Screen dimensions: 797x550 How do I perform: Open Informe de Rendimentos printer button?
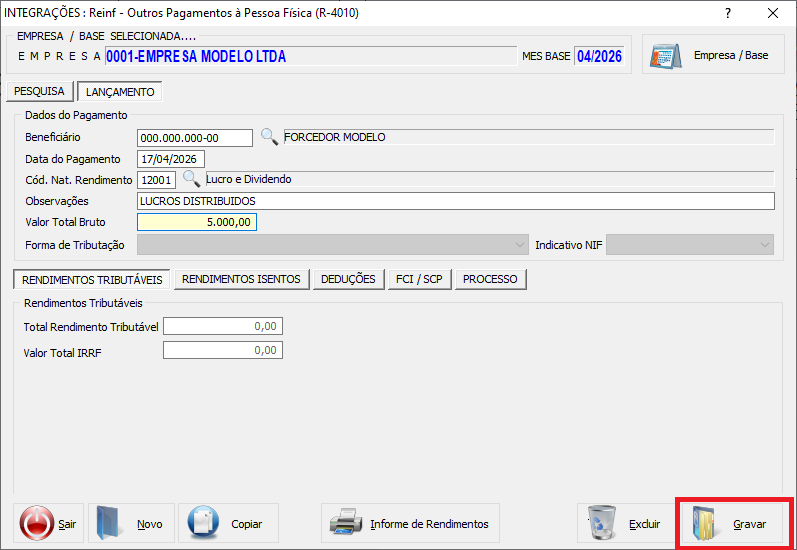[x=410, y=523]
